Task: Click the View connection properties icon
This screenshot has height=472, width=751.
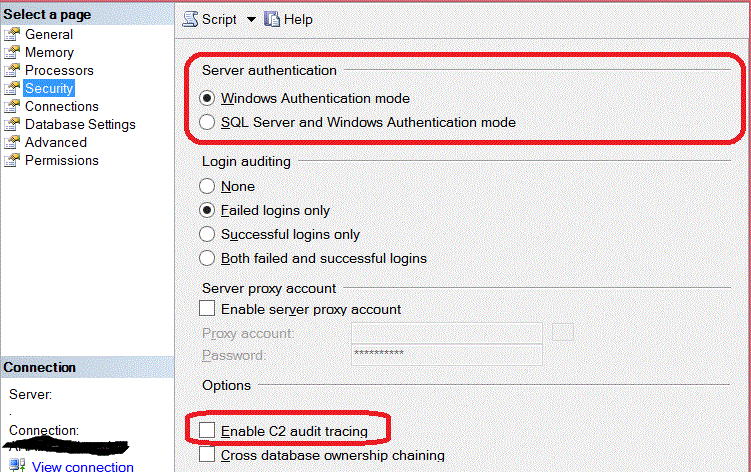Action: tap(17, 466)
